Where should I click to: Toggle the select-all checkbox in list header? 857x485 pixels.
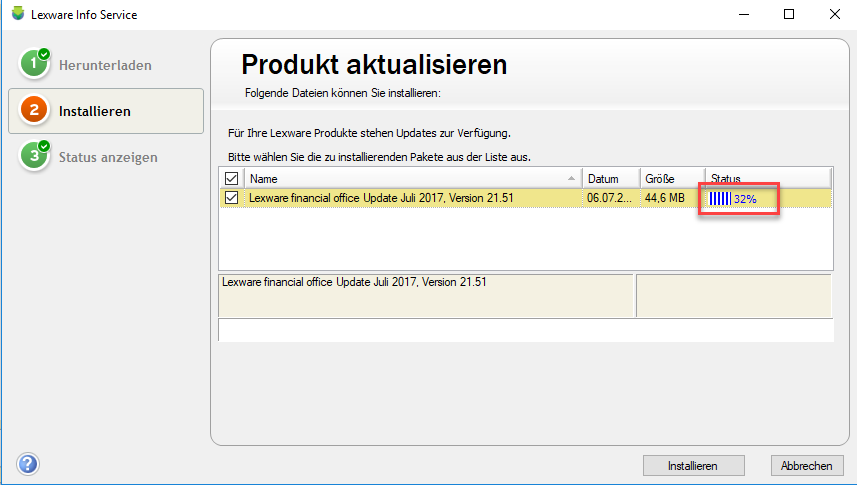point(232,179)
